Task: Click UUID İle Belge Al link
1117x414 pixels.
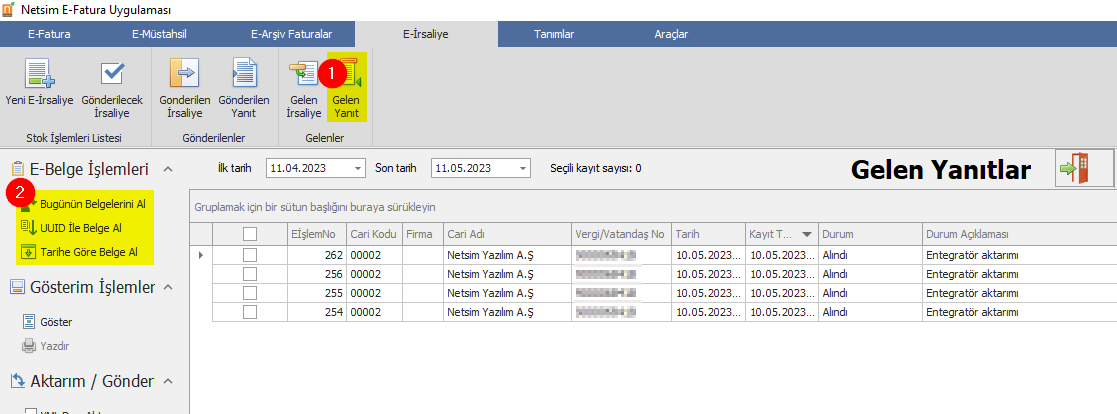Action: (x=81, y=228)
